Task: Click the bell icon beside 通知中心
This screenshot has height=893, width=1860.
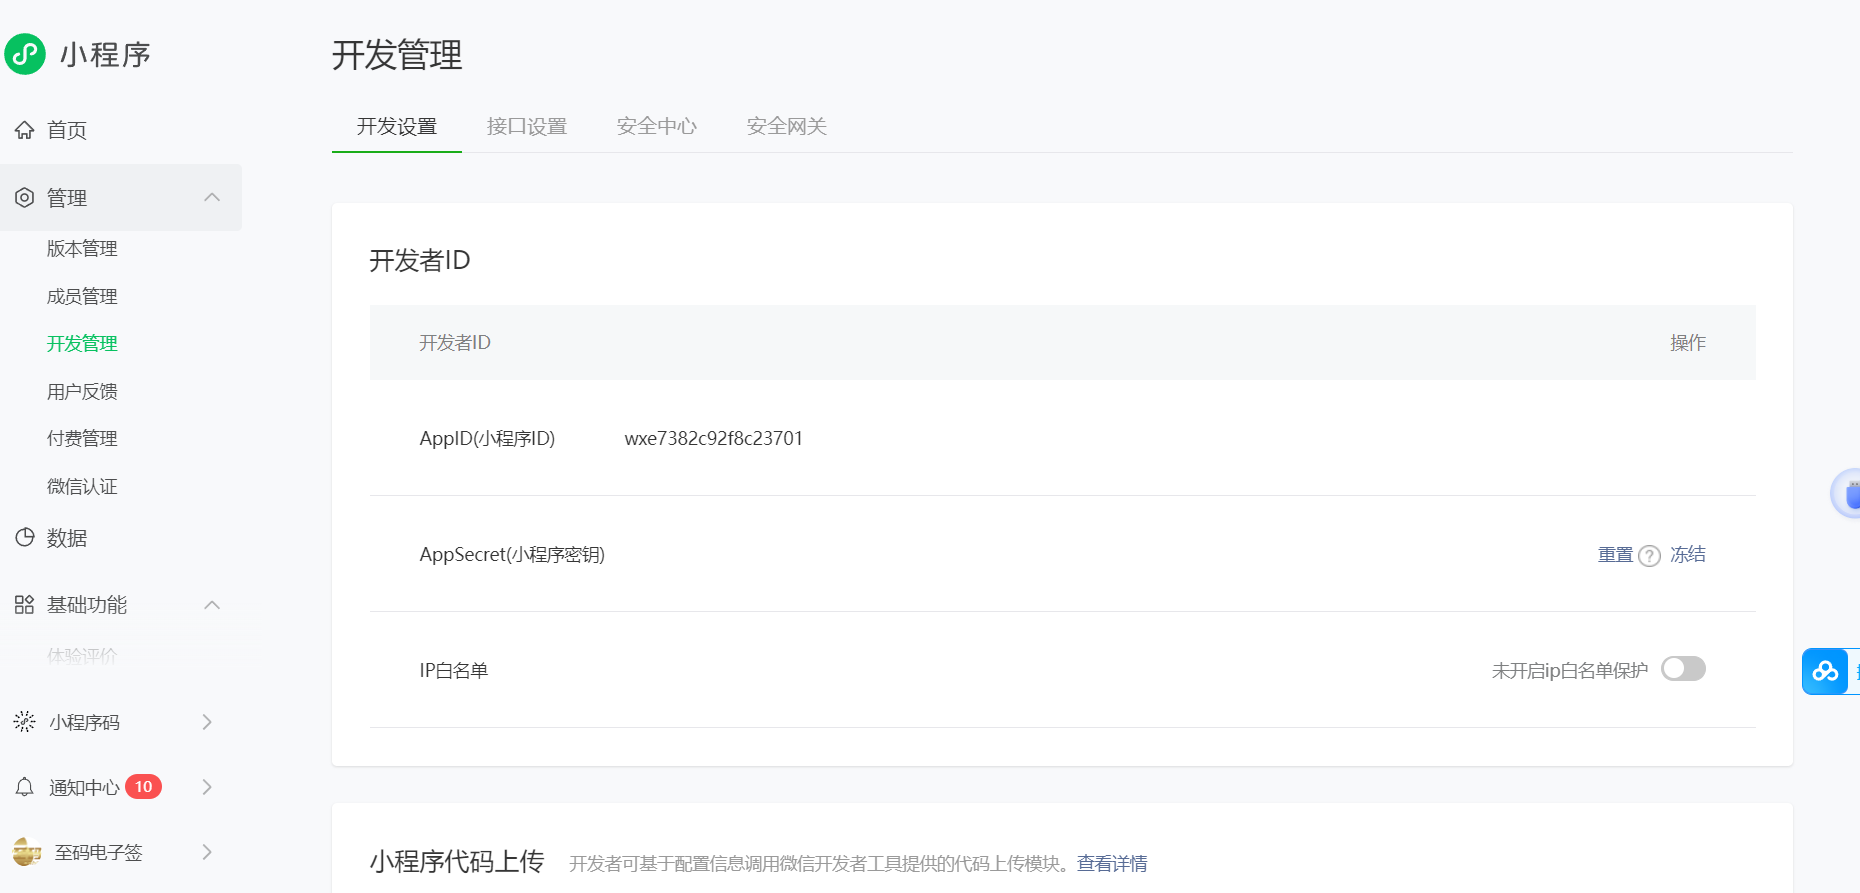Action: [24, 787]
